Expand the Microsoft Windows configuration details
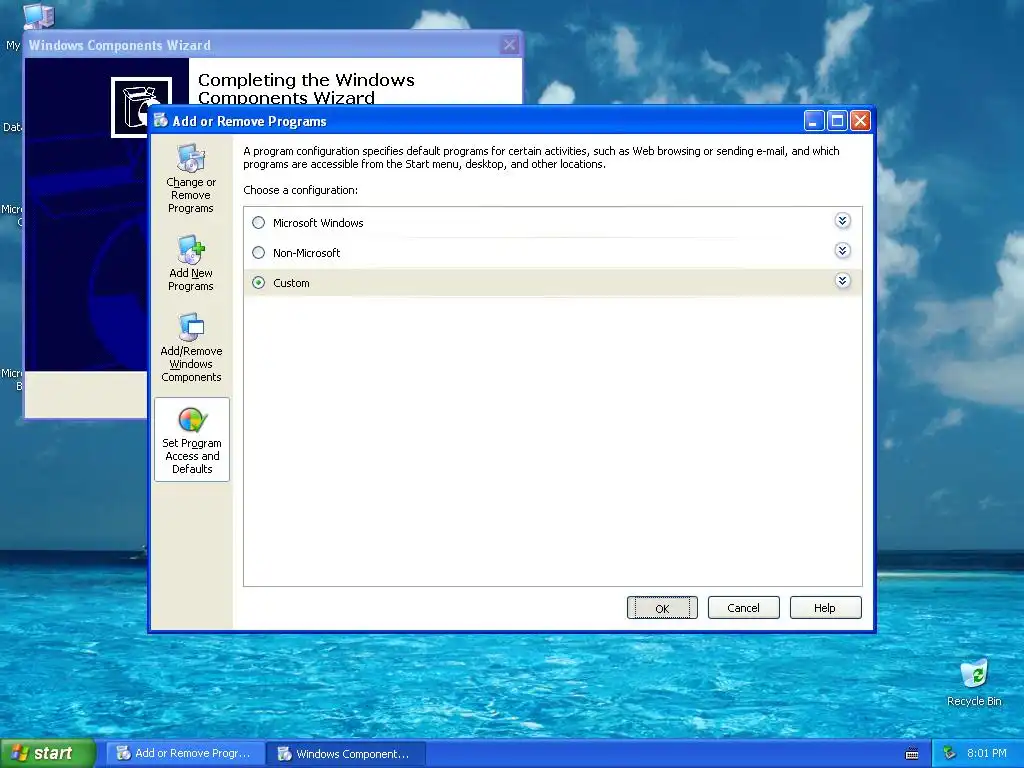Screen dimensions: 1024x768 coord(842,221)
